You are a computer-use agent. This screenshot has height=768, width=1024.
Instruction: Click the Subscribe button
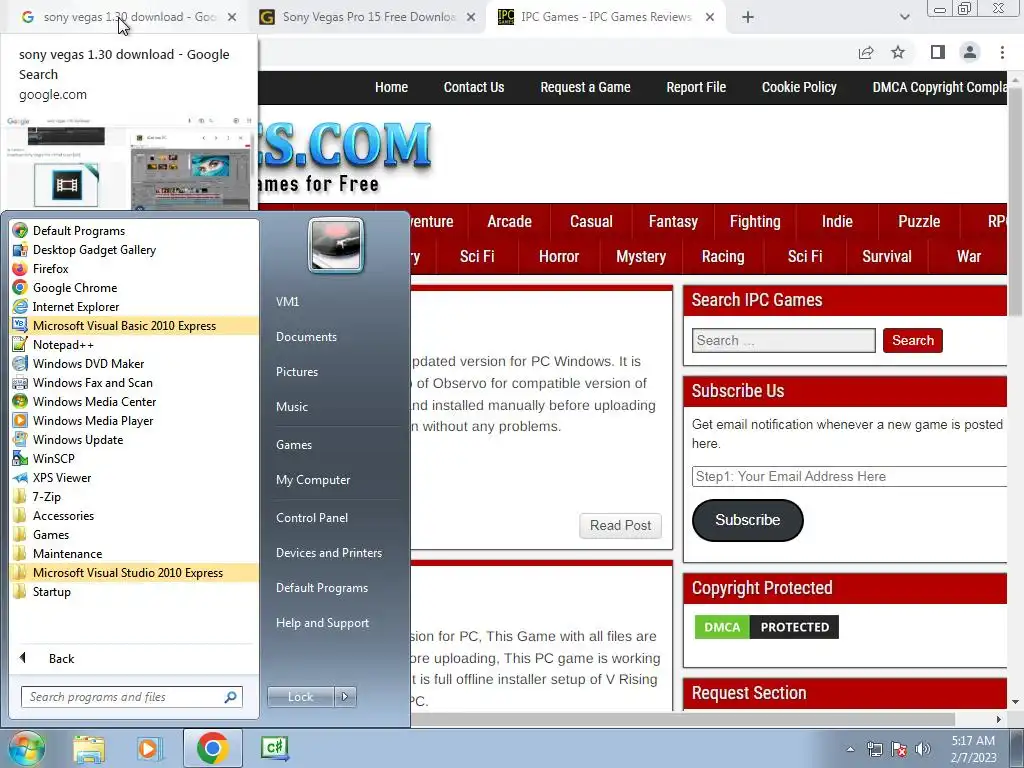pos(747,520)
